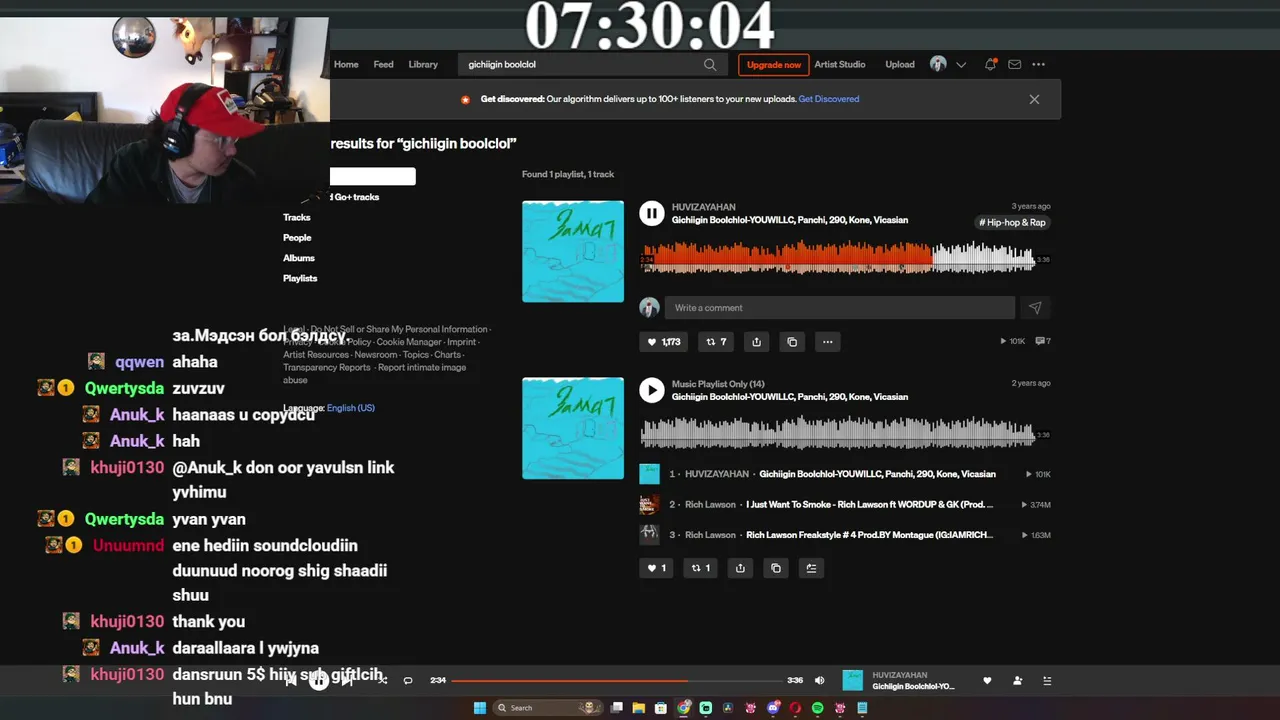
Task: Open Discord from the taskbar
Action: [773, 708]
